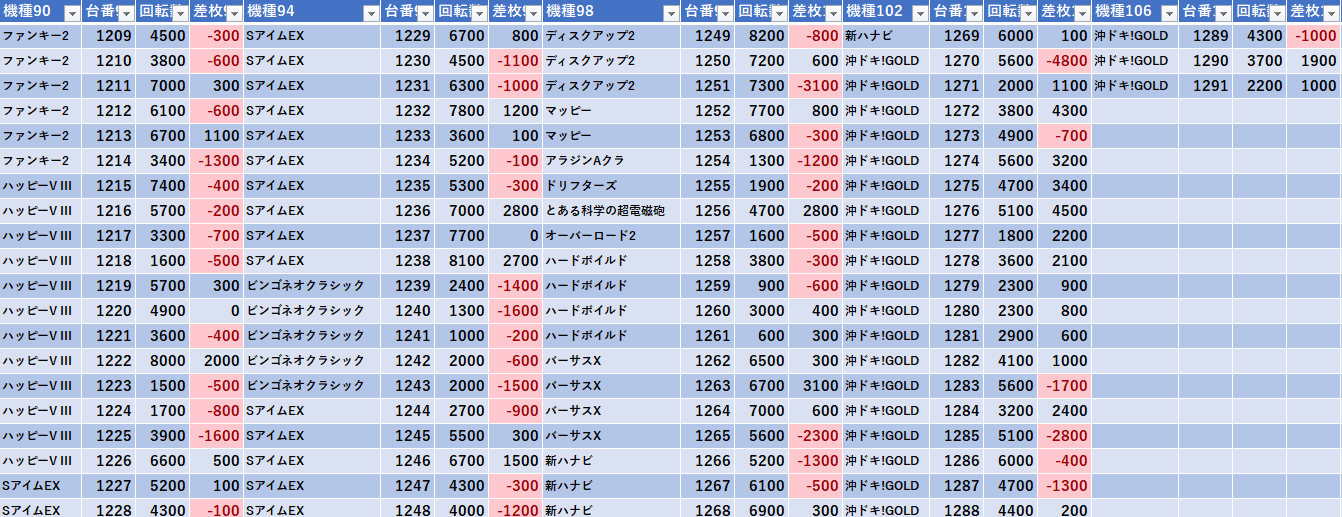Open the 台番 filter dropdown beside 機種90
The image size is (1342, 517).
point(126,12)
